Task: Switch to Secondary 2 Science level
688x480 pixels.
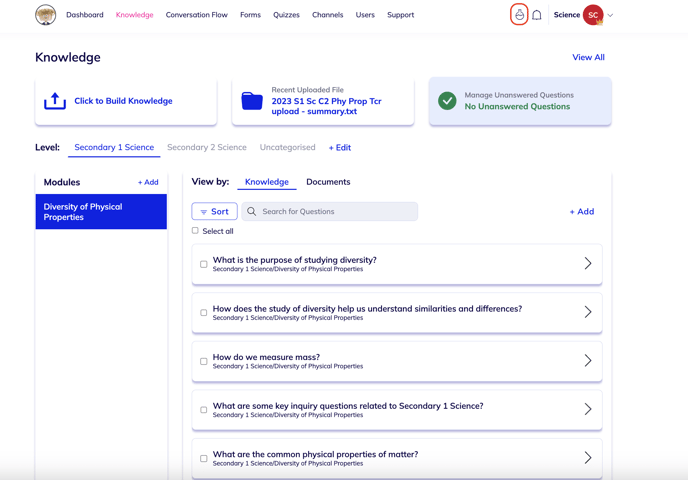Action: point(207,147)
